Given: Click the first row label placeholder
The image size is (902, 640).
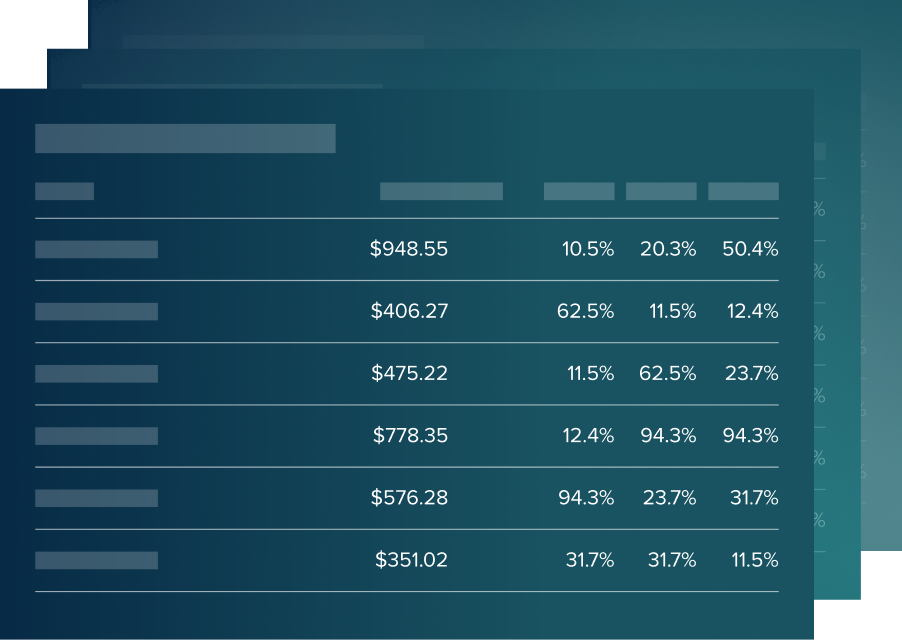Looking at the screenshot, I should (x=96, y=249).
